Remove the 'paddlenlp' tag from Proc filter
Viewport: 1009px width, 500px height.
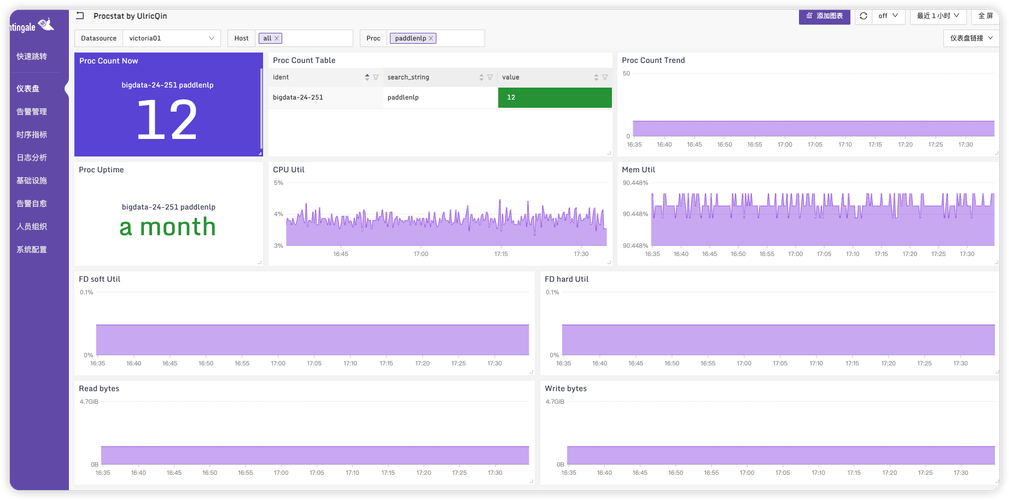(430, 39)
